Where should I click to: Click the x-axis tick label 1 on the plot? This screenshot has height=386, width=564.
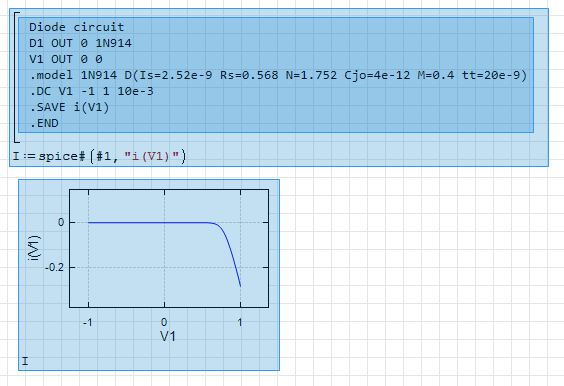tap(240, 322)
